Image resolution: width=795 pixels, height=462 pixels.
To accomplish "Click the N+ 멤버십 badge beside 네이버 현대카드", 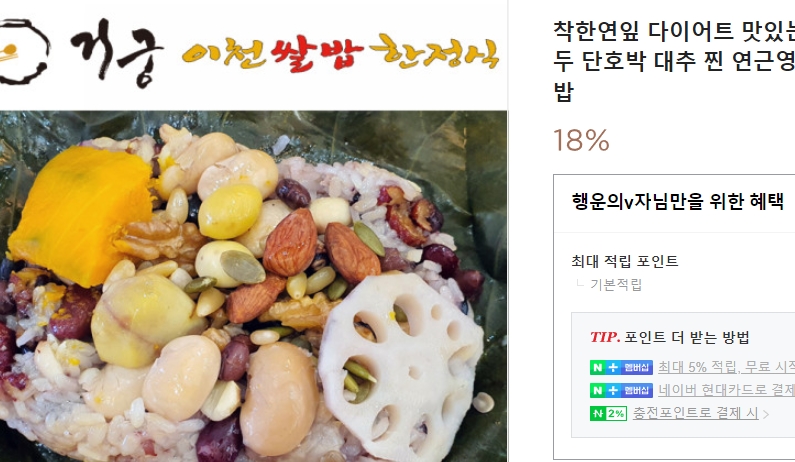I will (621, 390).
